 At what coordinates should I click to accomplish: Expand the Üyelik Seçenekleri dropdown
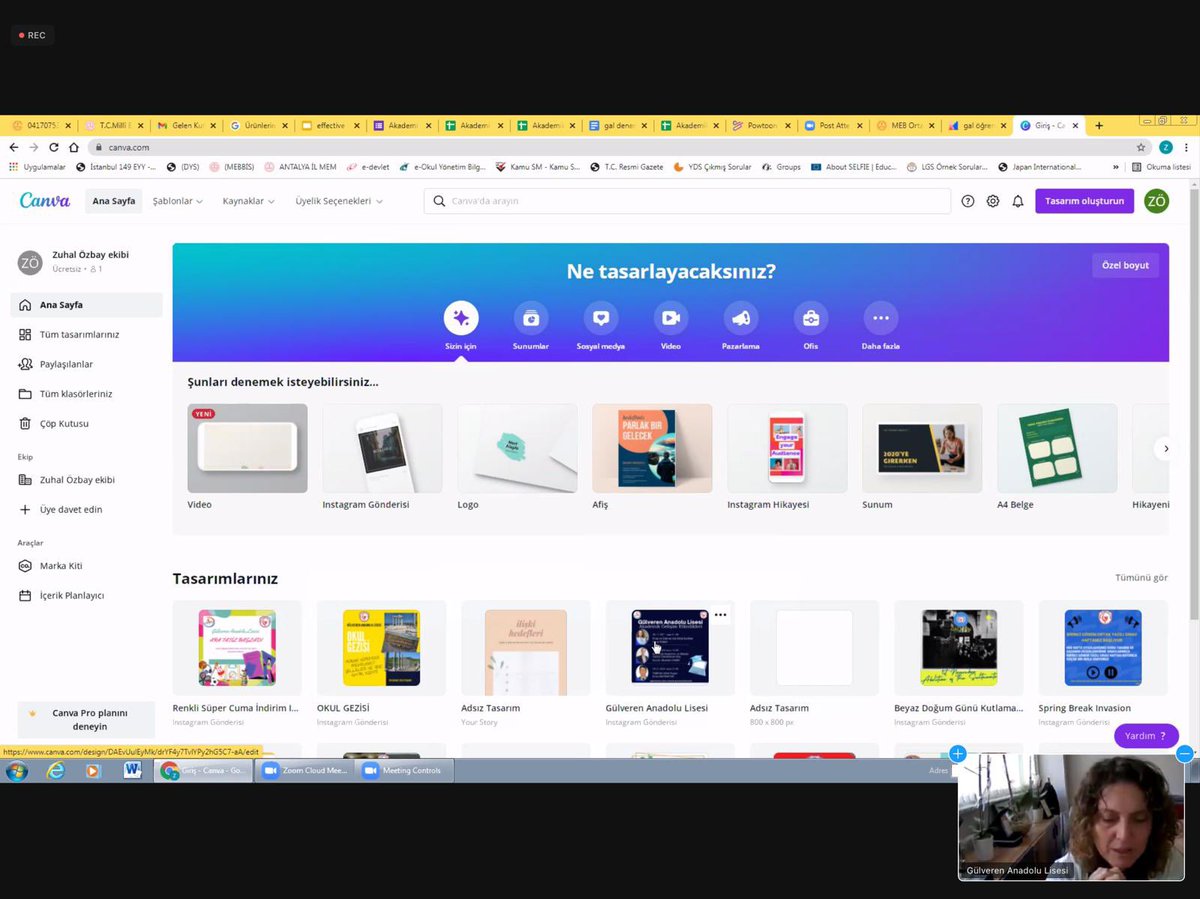pos(339,201)
